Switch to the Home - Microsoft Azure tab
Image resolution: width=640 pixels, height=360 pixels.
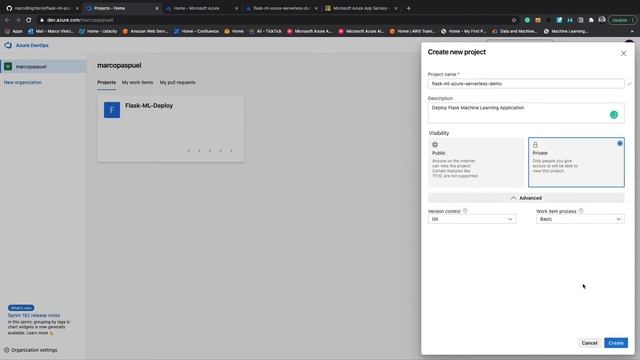tap(202, 8)
